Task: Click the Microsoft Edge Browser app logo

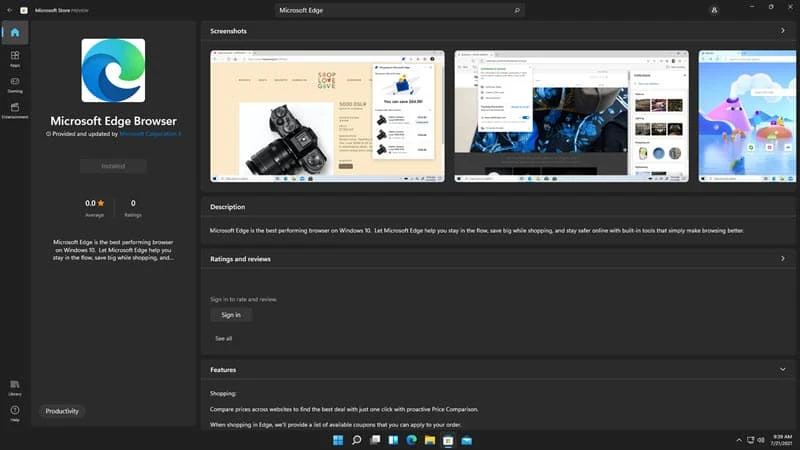Action: 113,70
